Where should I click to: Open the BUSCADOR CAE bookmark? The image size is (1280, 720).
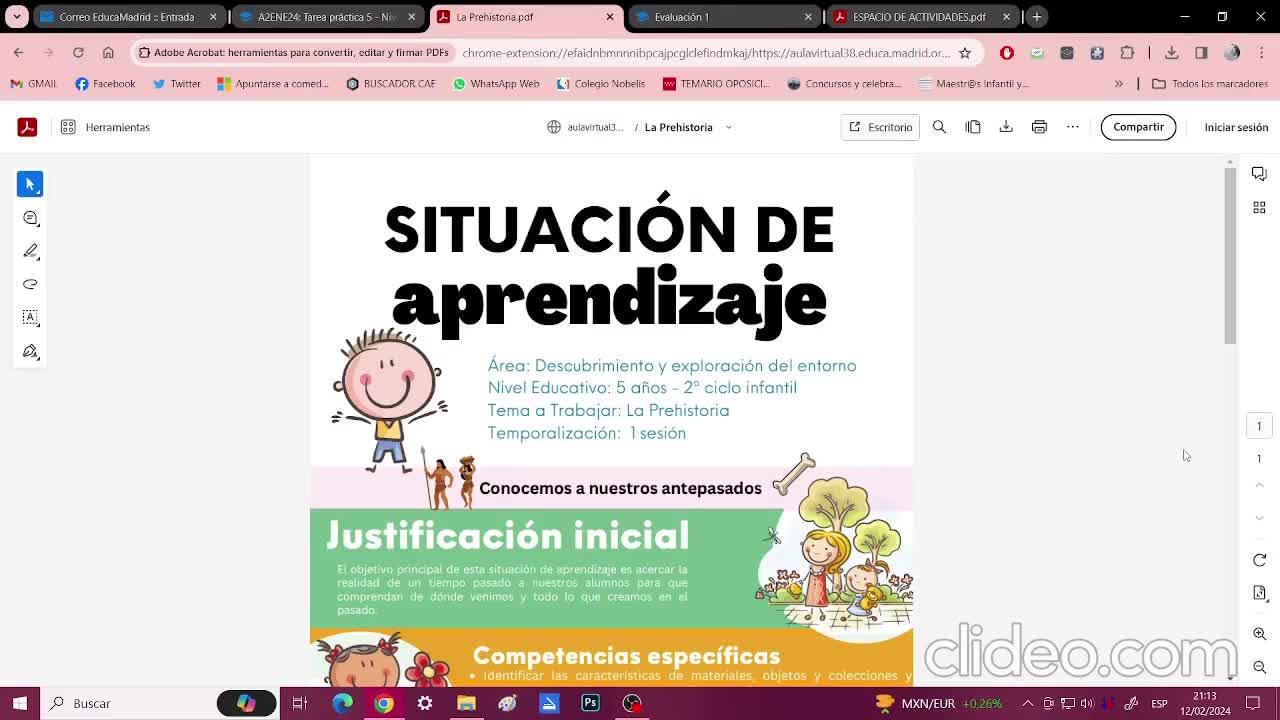(391, 84)
